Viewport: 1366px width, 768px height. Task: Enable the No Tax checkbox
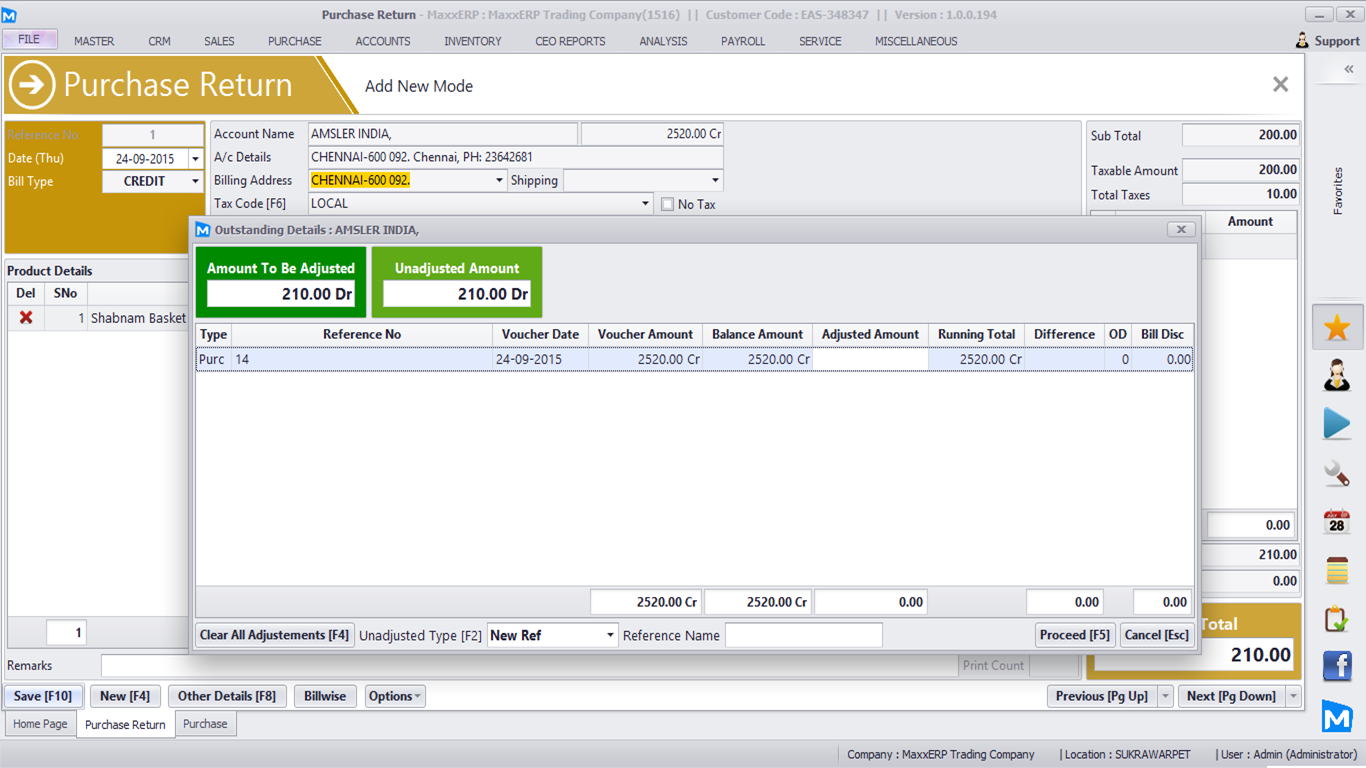pos(668,204)
